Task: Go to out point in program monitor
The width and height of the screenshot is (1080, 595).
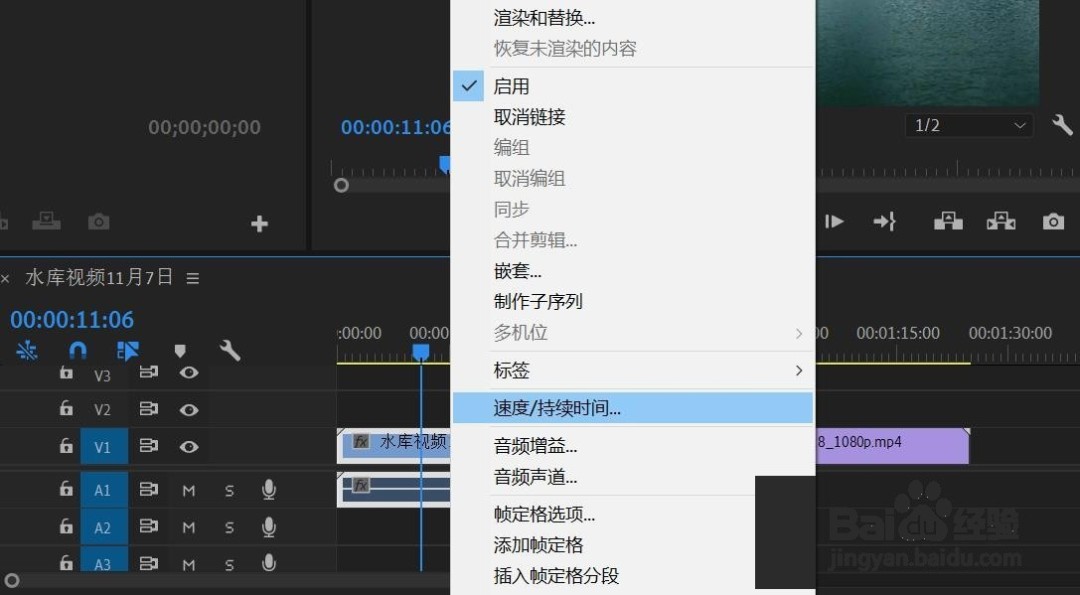Action: pyautogui.click(x=884, y=222)
